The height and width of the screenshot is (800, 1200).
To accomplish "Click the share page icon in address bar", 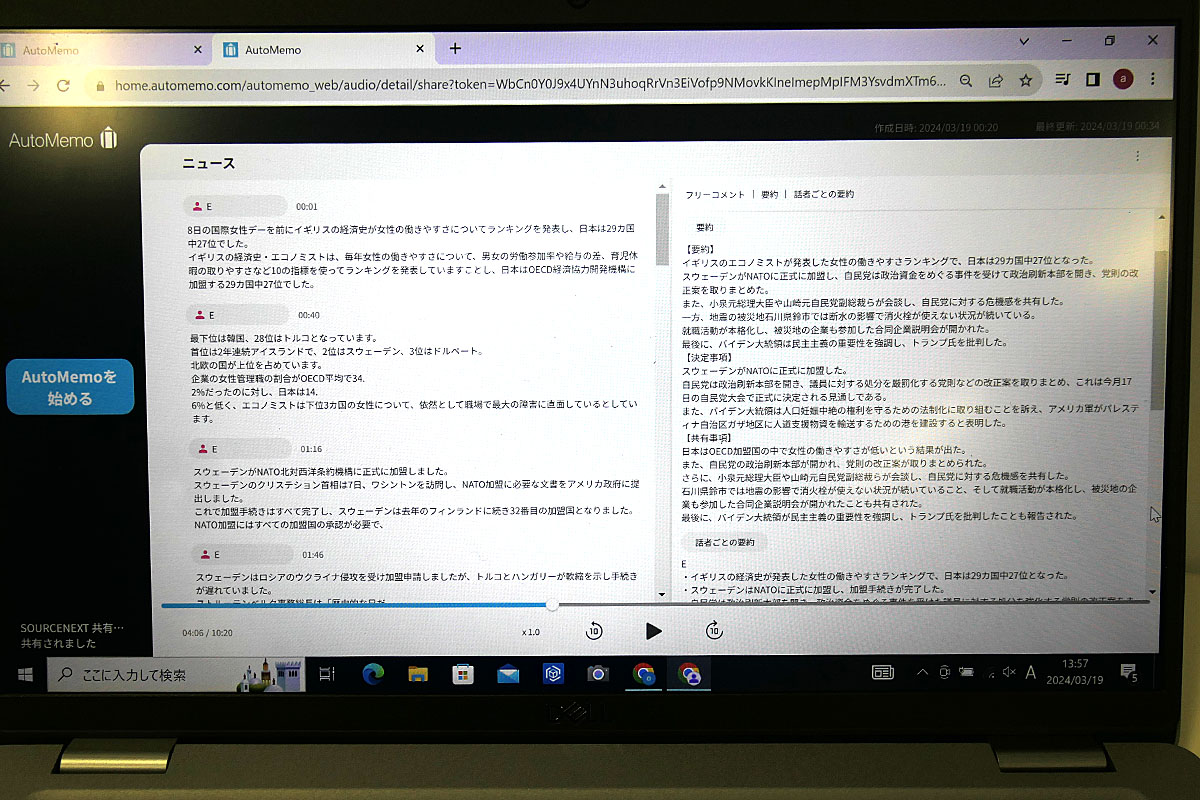I will pos(996,81).
